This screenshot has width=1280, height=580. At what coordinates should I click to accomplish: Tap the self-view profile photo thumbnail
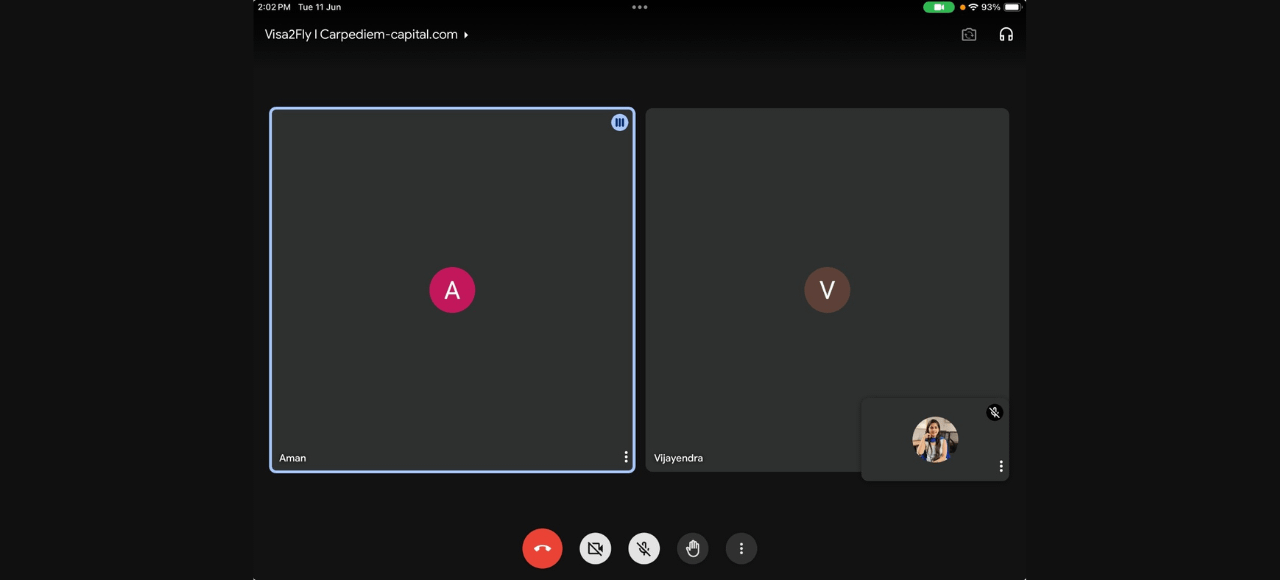935,440
